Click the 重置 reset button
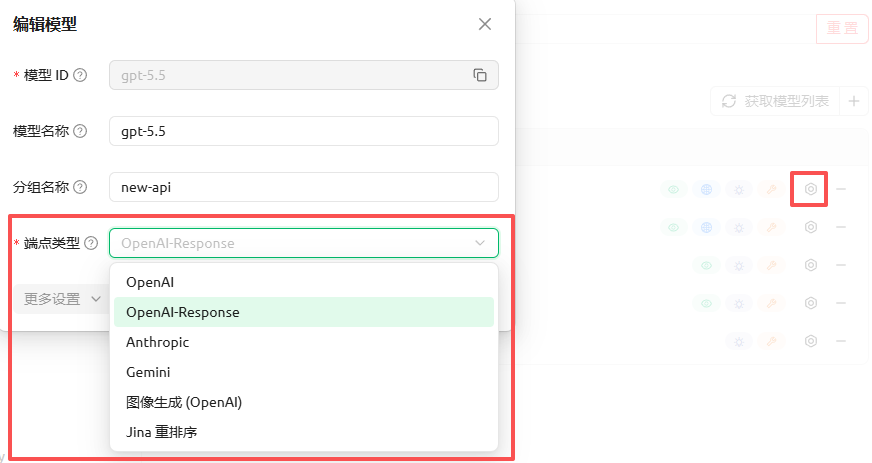Screen dimensions: 872x463 coord(842,28)
